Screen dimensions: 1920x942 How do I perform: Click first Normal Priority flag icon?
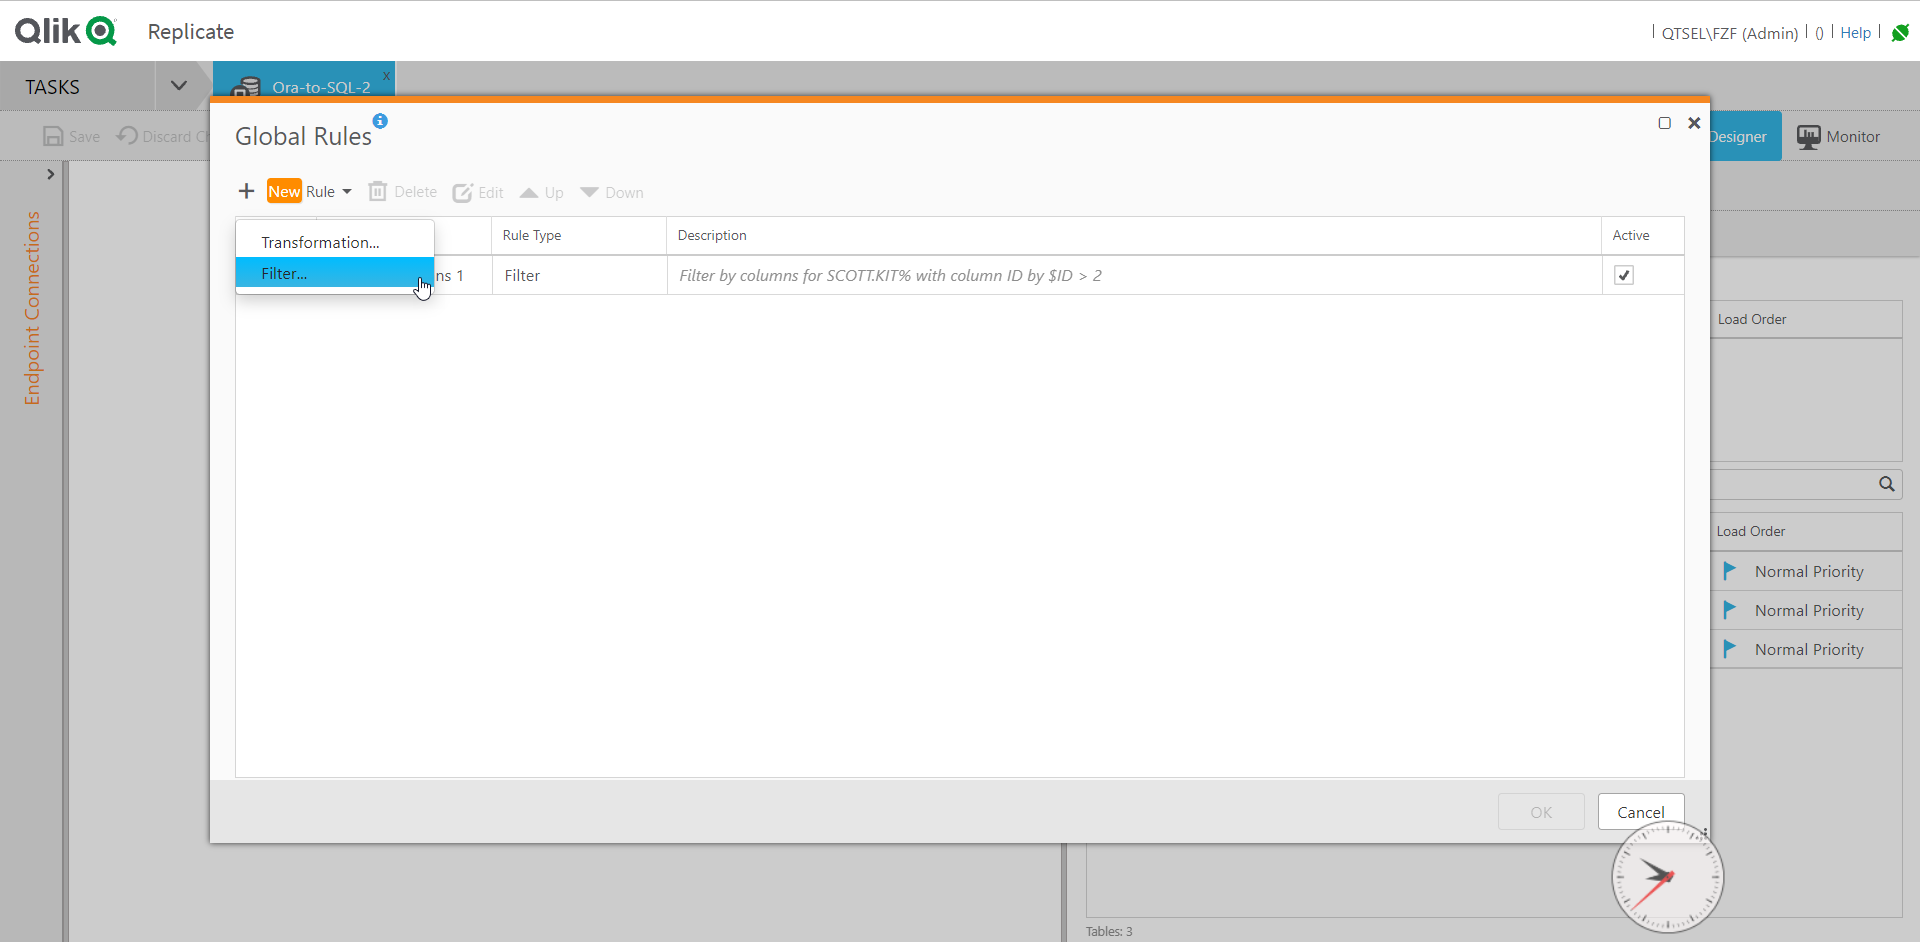(x=1729, y=571)
